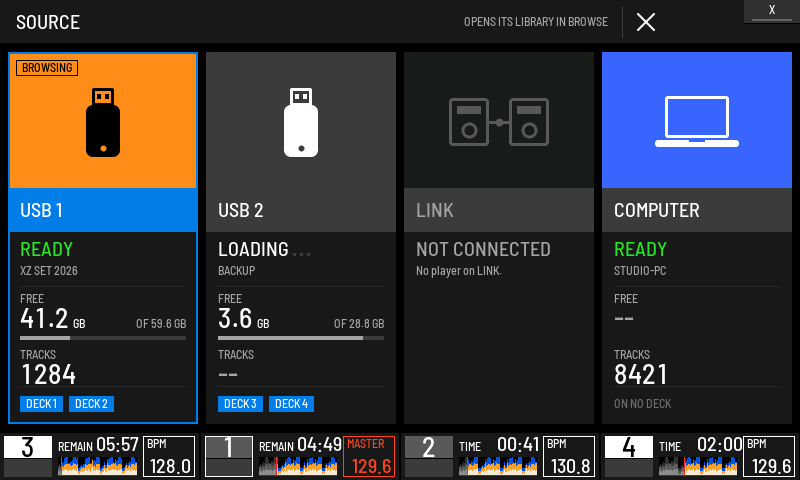Open deck 3 number indicator

28,447
